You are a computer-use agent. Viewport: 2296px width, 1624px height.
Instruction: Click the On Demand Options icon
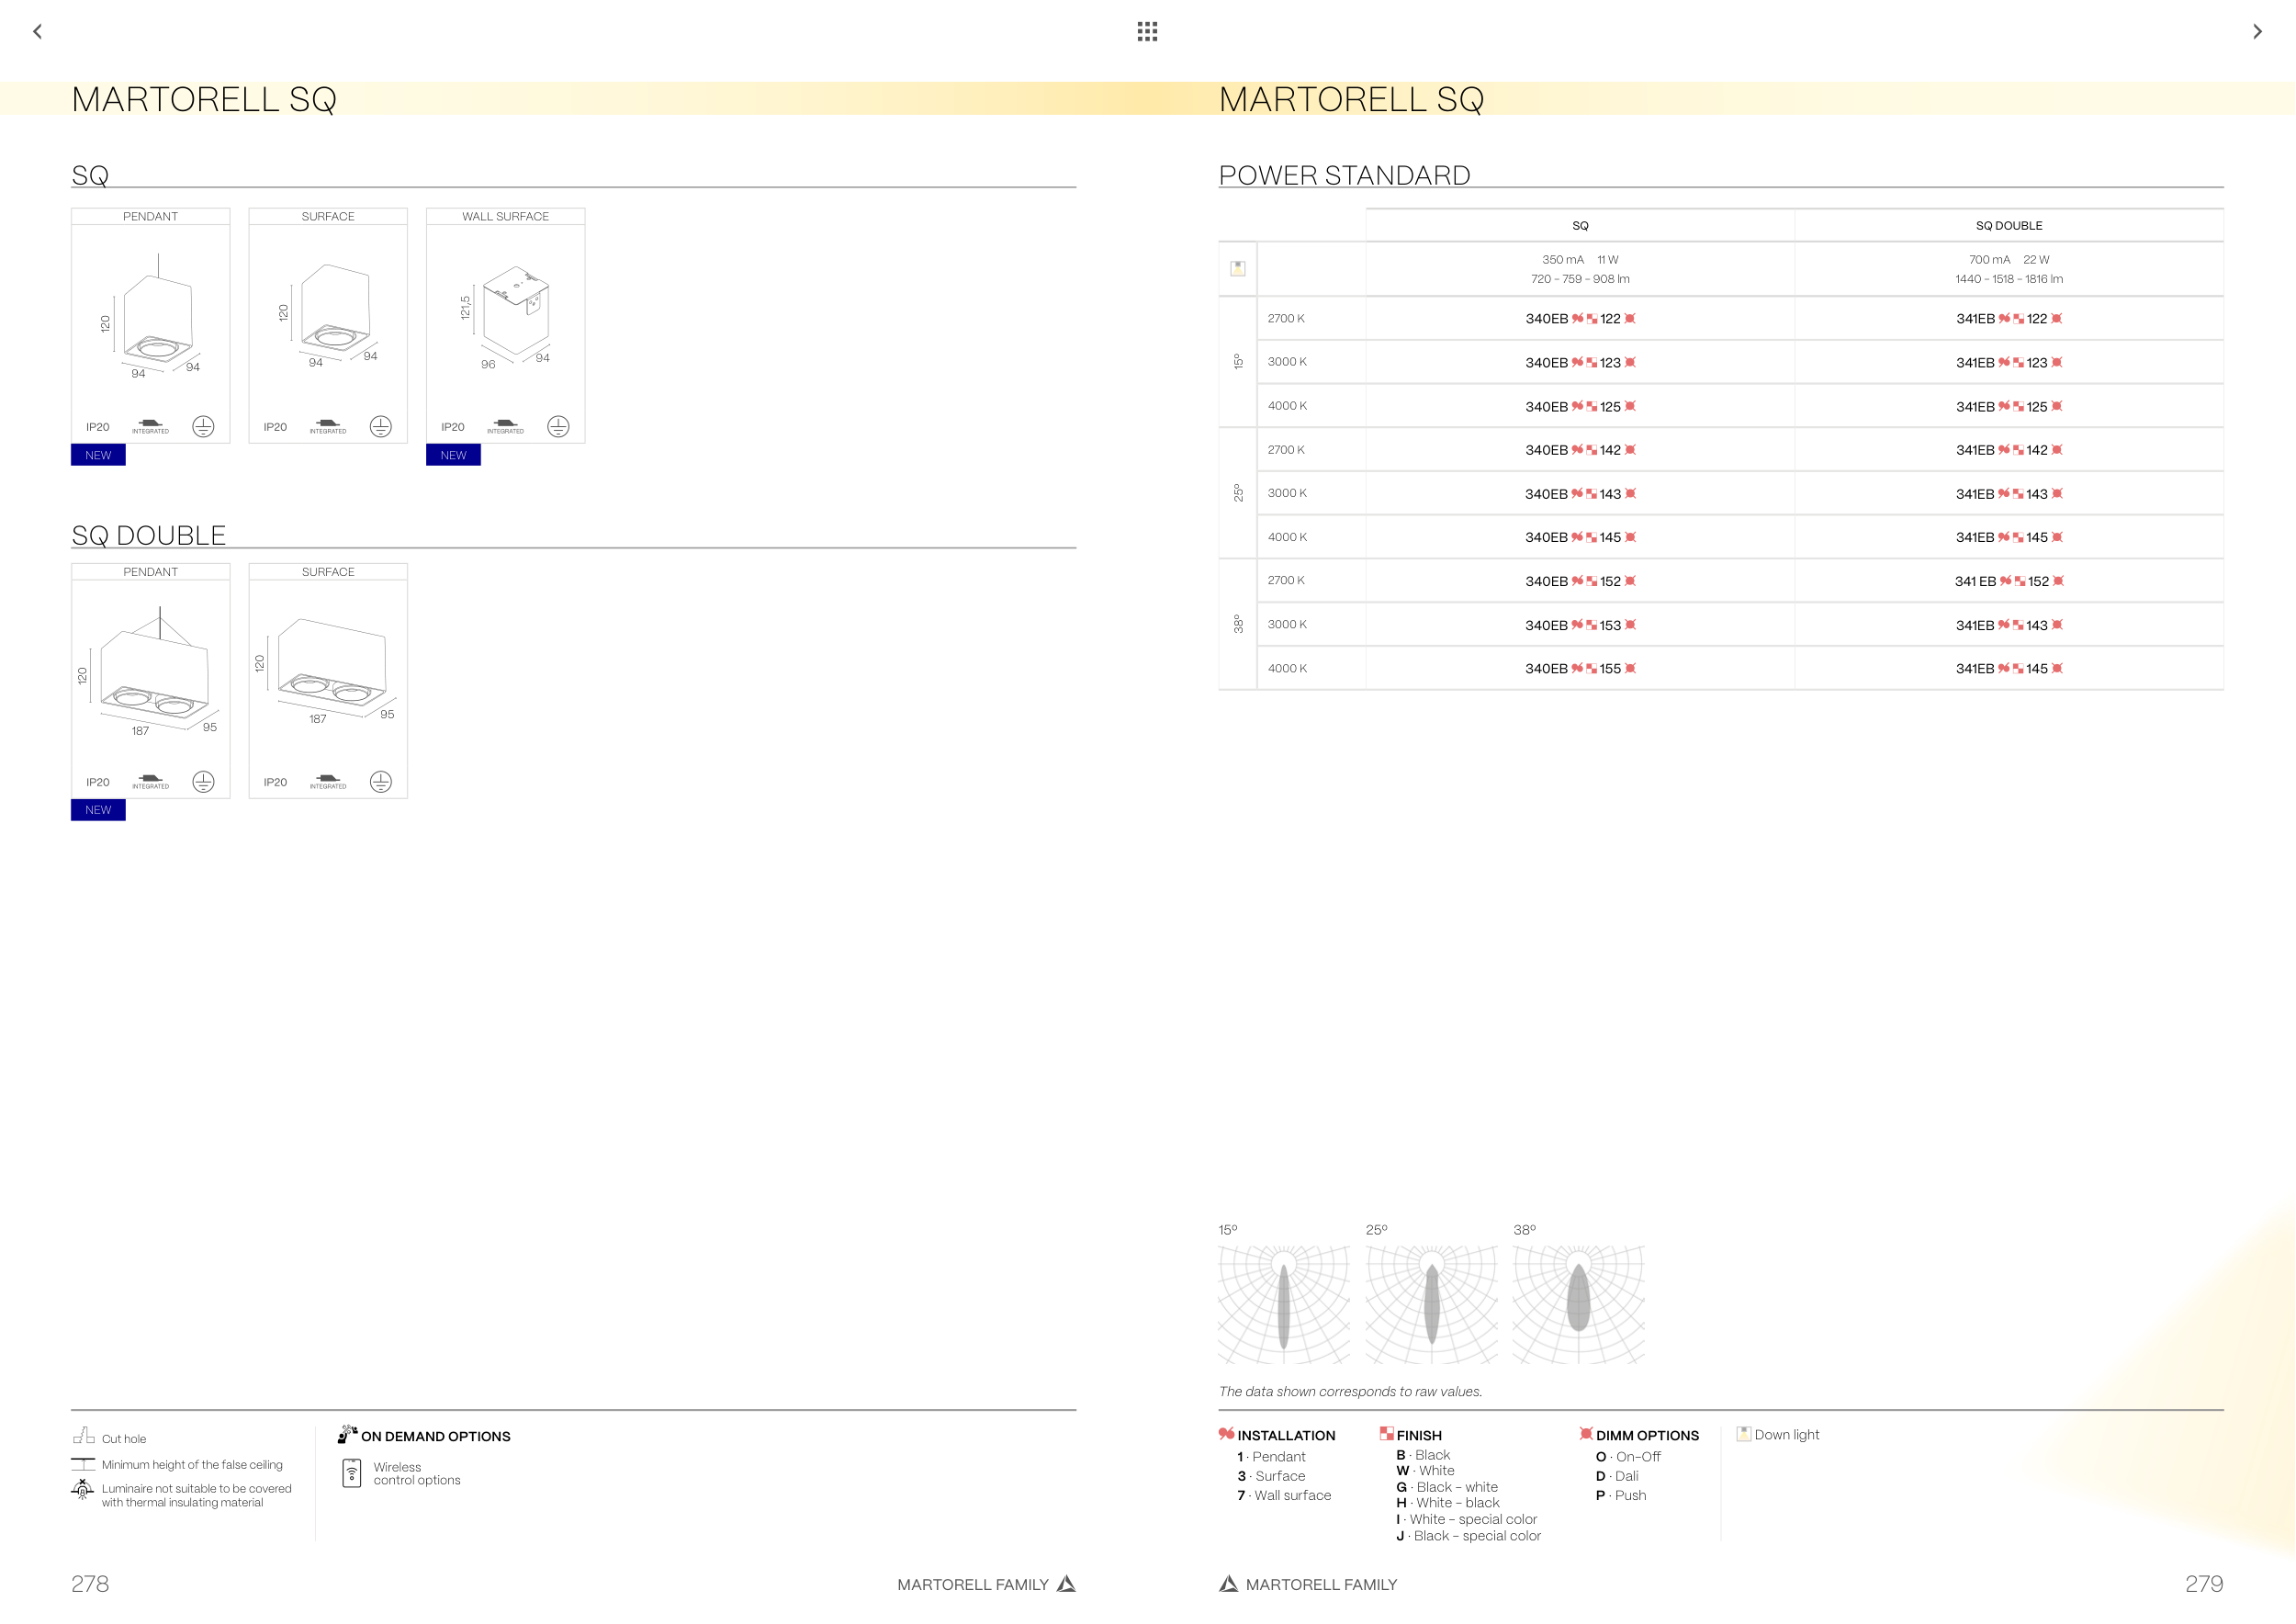(x=347, y=1435)
